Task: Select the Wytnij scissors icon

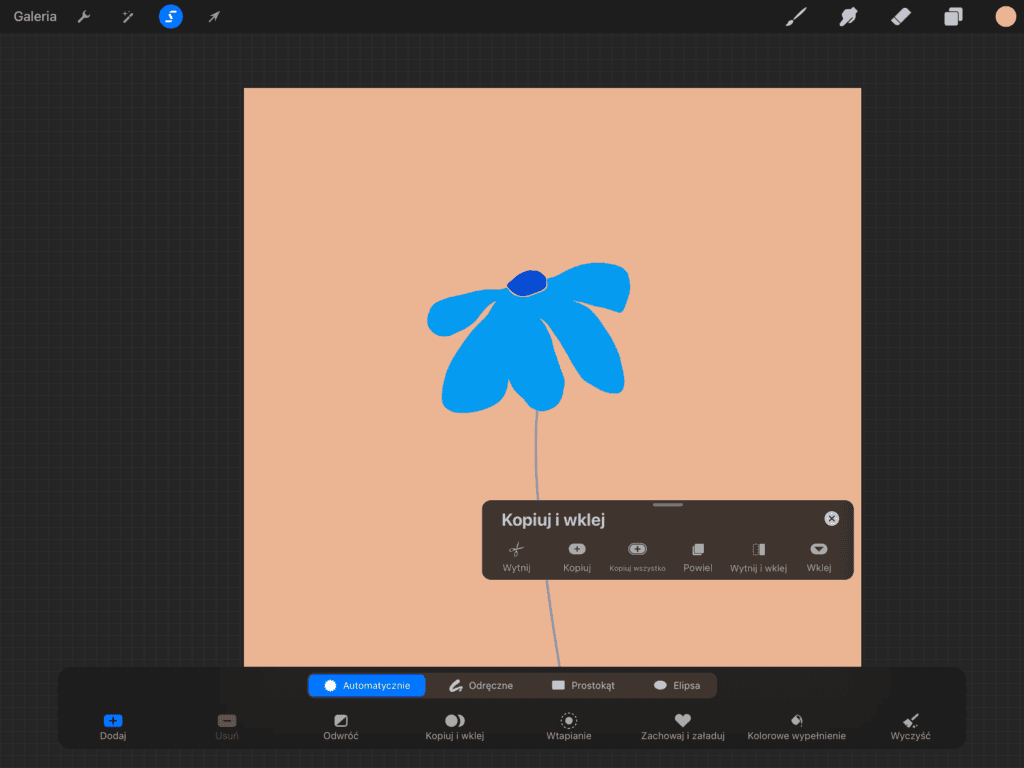Action: [x=516, y=549]
